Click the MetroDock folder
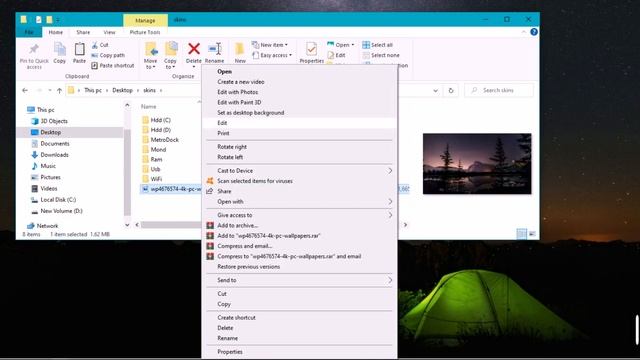 (x=164, y=140)
